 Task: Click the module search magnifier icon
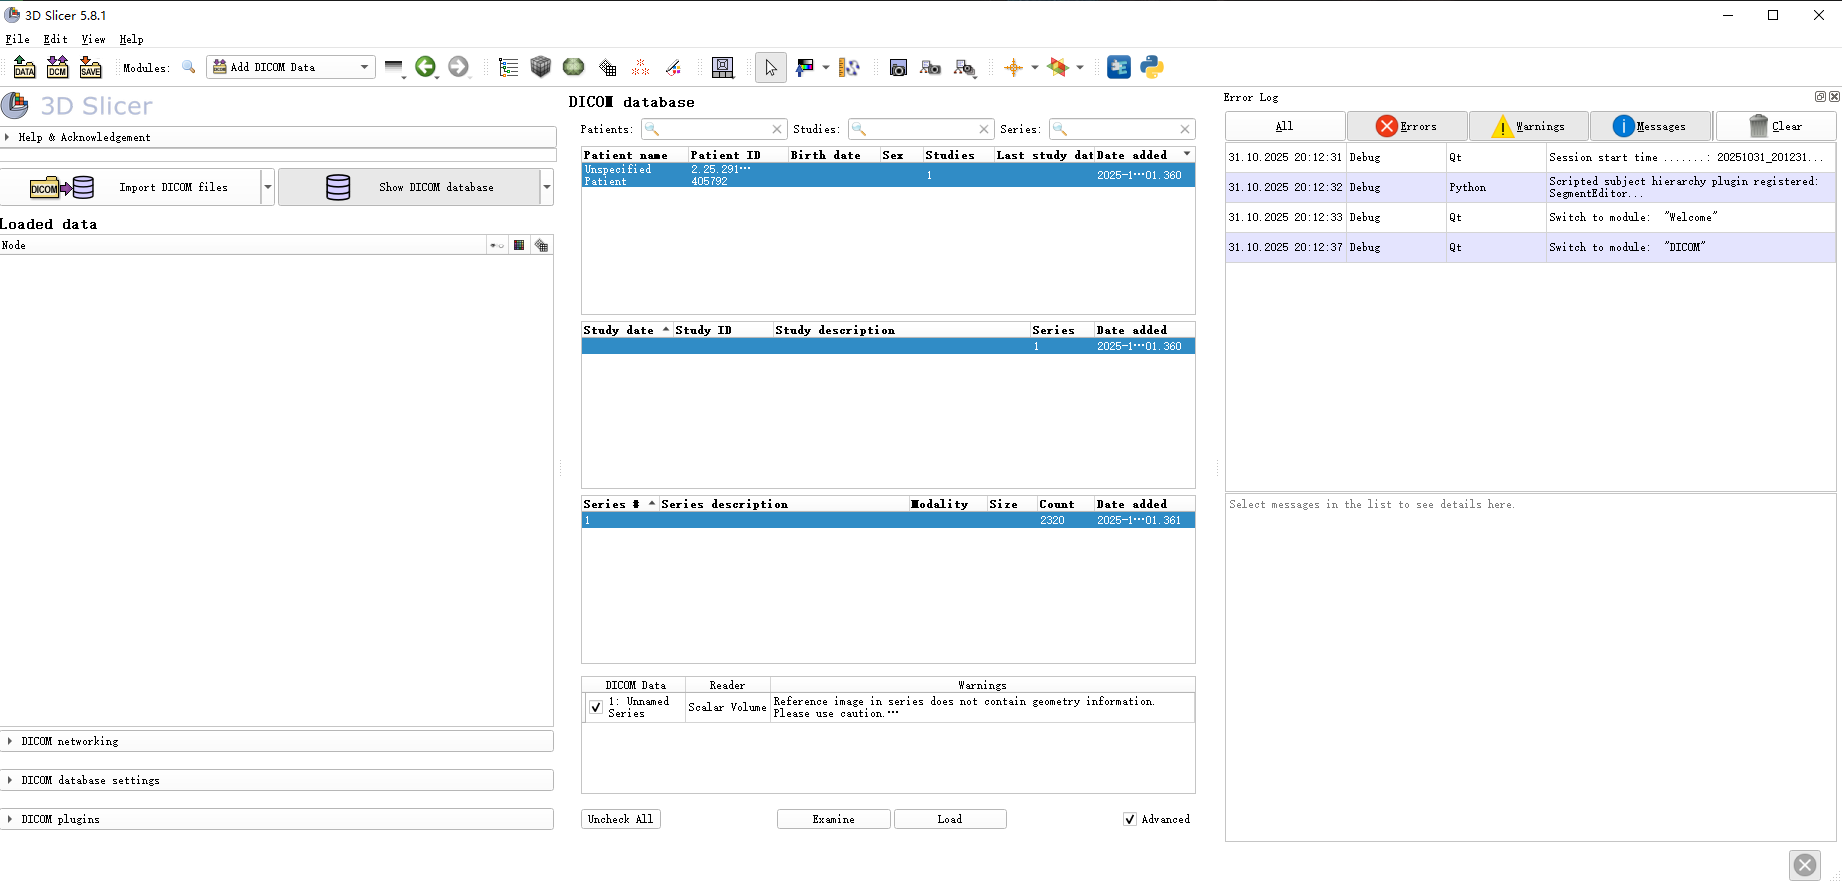188,67
